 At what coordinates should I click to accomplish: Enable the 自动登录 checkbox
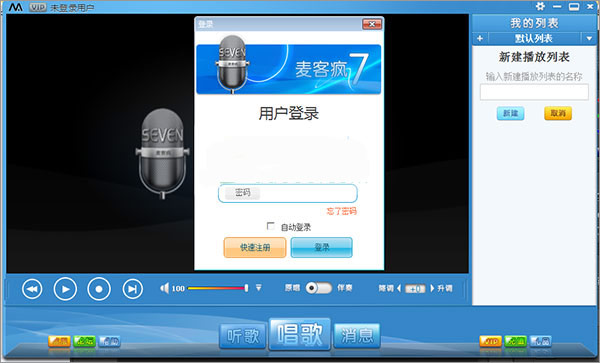click(271, 226)
